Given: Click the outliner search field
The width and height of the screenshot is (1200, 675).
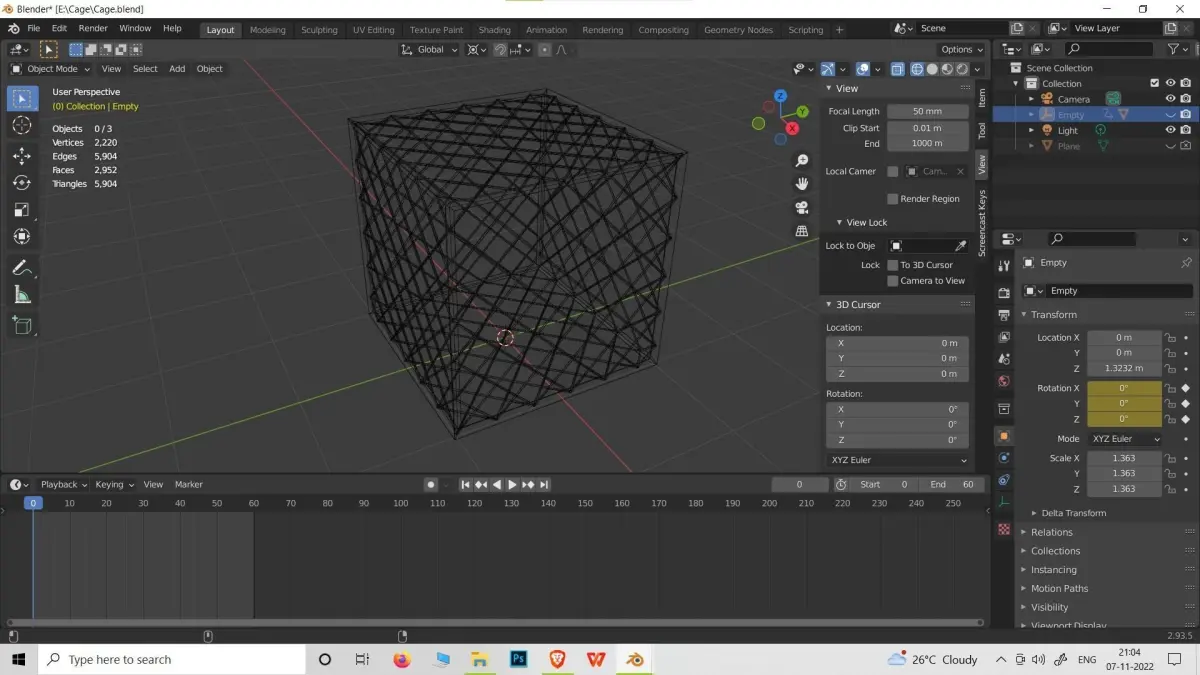Looking at the screenshot, I should click(x=1108, y=48).
